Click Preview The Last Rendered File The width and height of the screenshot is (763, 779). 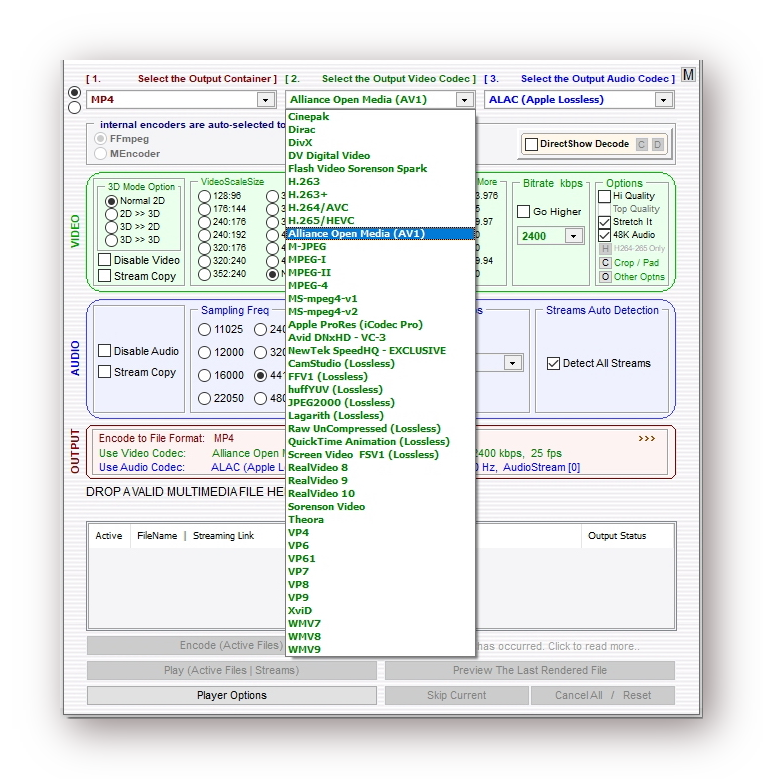click(530, 671)
